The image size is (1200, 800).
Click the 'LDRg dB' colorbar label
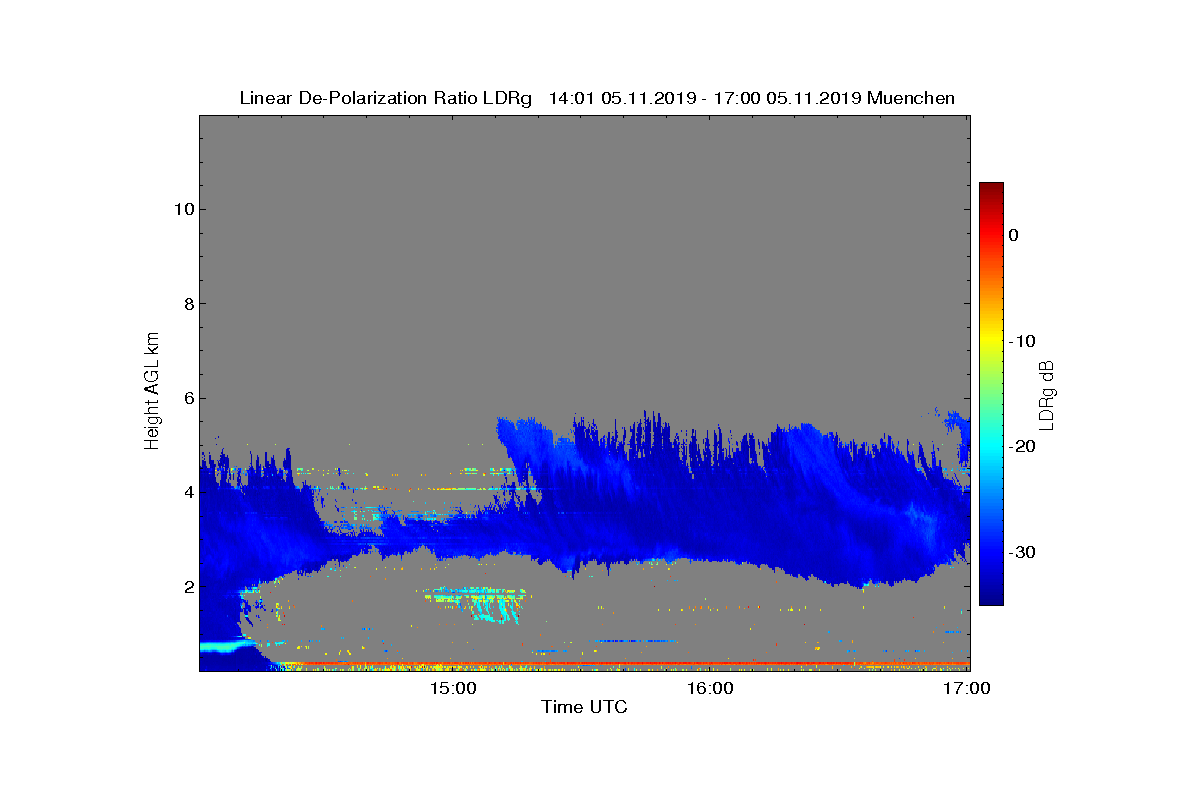click(1047, 394)
